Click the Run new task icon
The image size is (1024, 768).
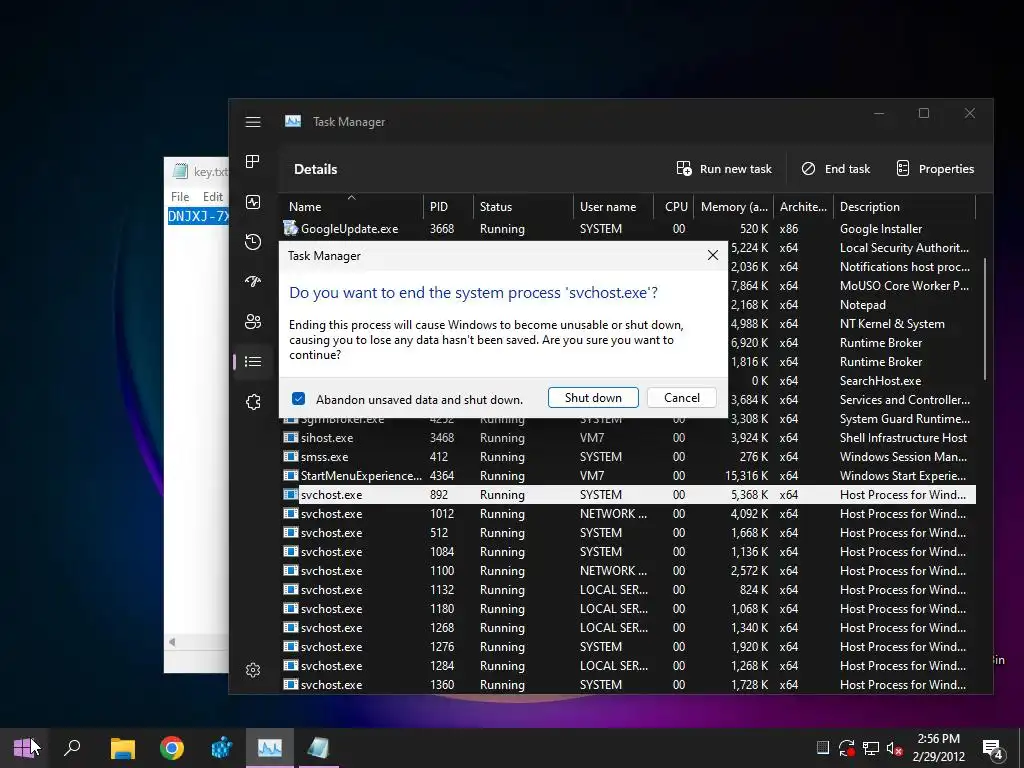[684, 168]
